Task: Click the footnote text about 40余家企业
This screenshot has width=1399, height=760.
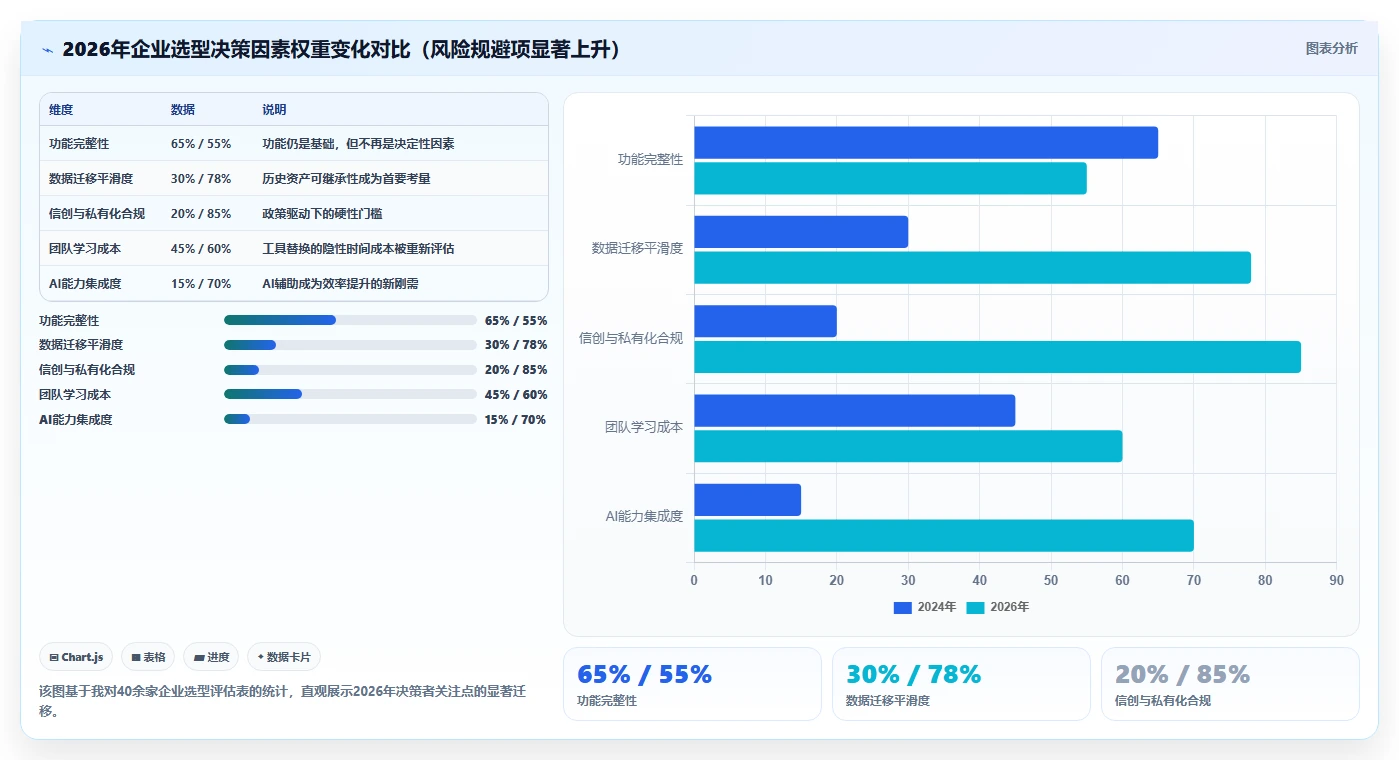Action: click(283, 701)
